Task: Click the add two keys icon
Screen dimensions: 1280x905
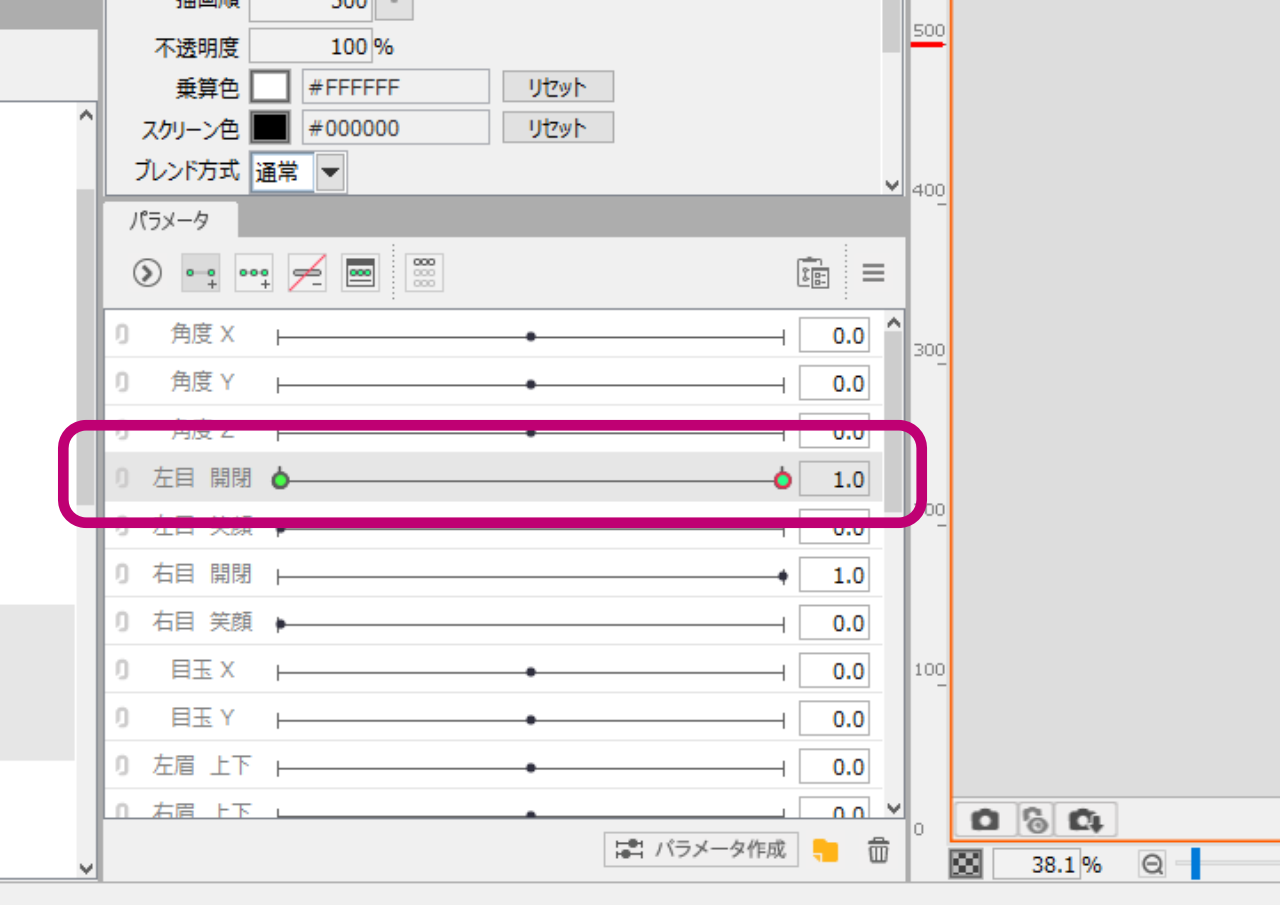Action: pos(201,272)
